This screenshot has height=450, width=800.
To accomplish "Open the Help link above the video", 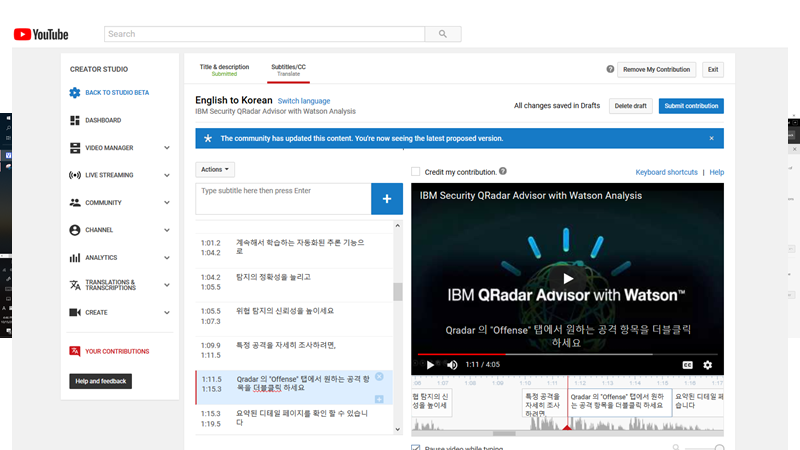I will 716,172.
